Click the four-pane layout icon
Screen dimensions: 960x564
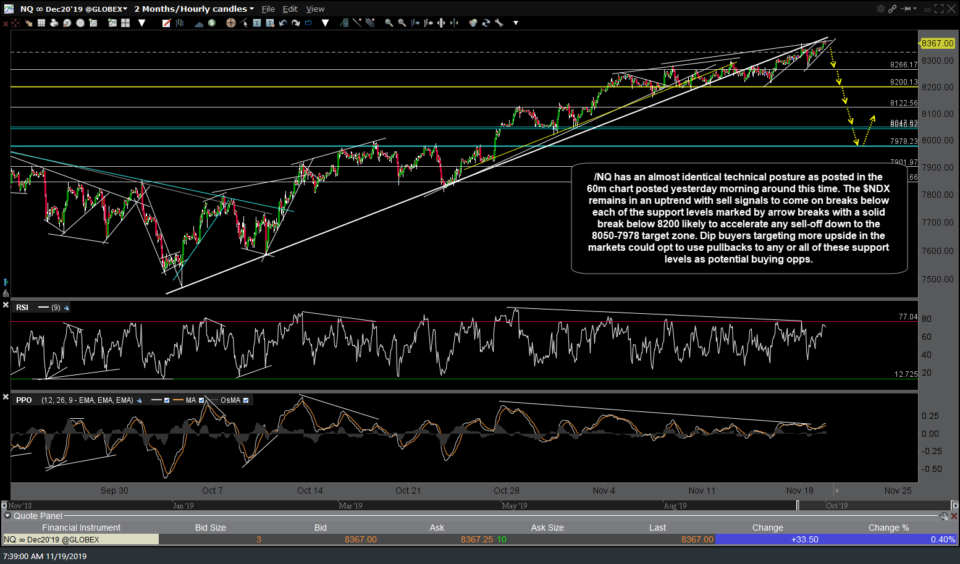pyautogui.click(x=126, y=23)
